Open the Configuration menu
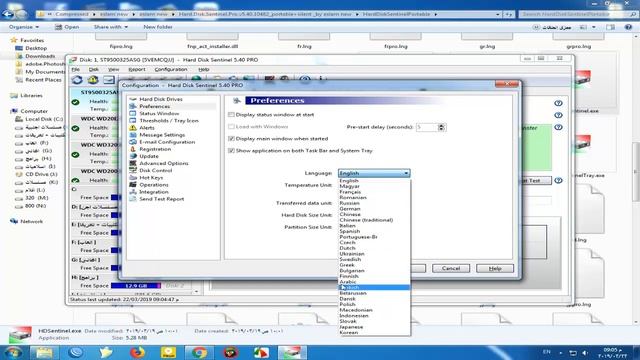640x360 pixels. coord(171,69)
